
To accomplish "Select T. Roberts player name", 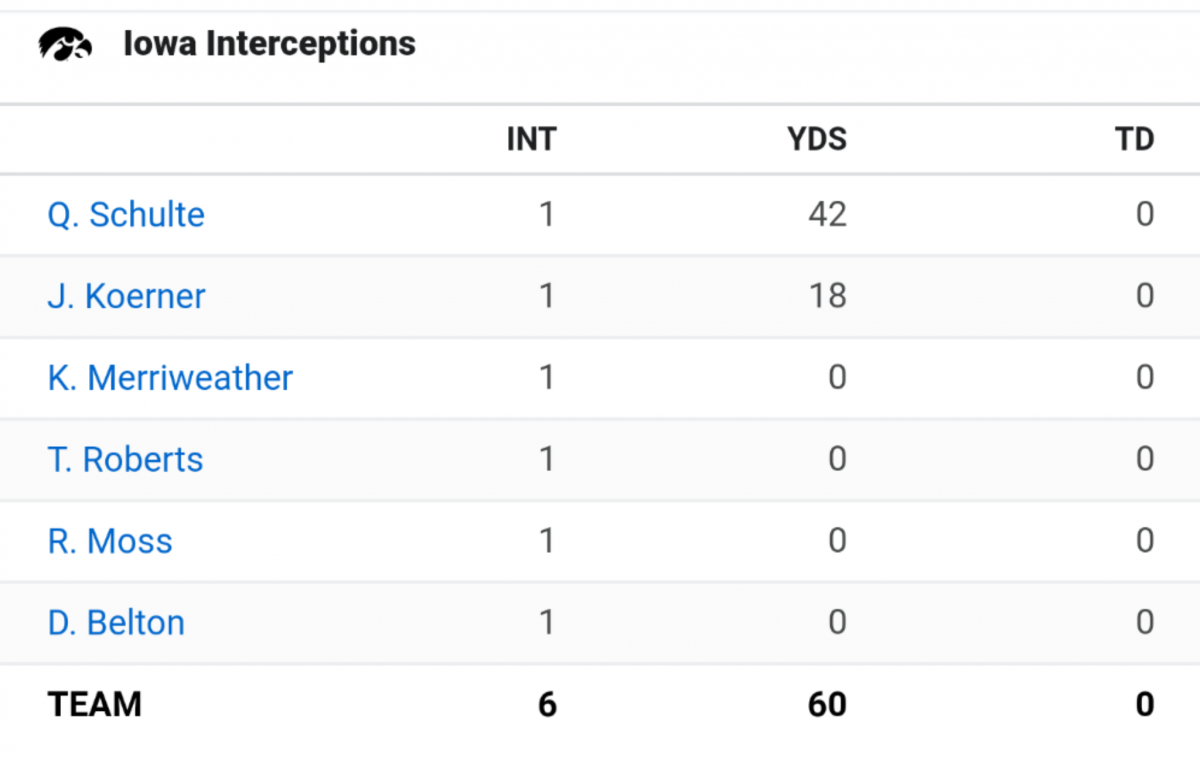I will pos(125,460).
